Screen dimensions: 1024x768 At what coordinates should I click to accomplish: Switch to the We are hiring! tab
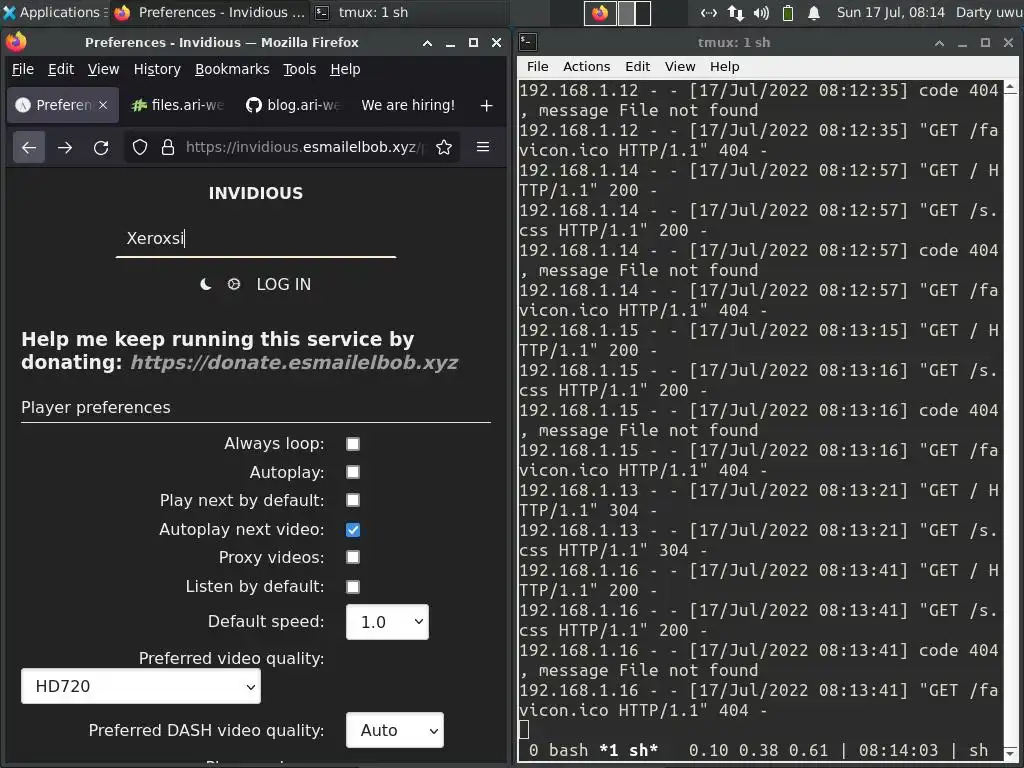[x=408, y=105]
